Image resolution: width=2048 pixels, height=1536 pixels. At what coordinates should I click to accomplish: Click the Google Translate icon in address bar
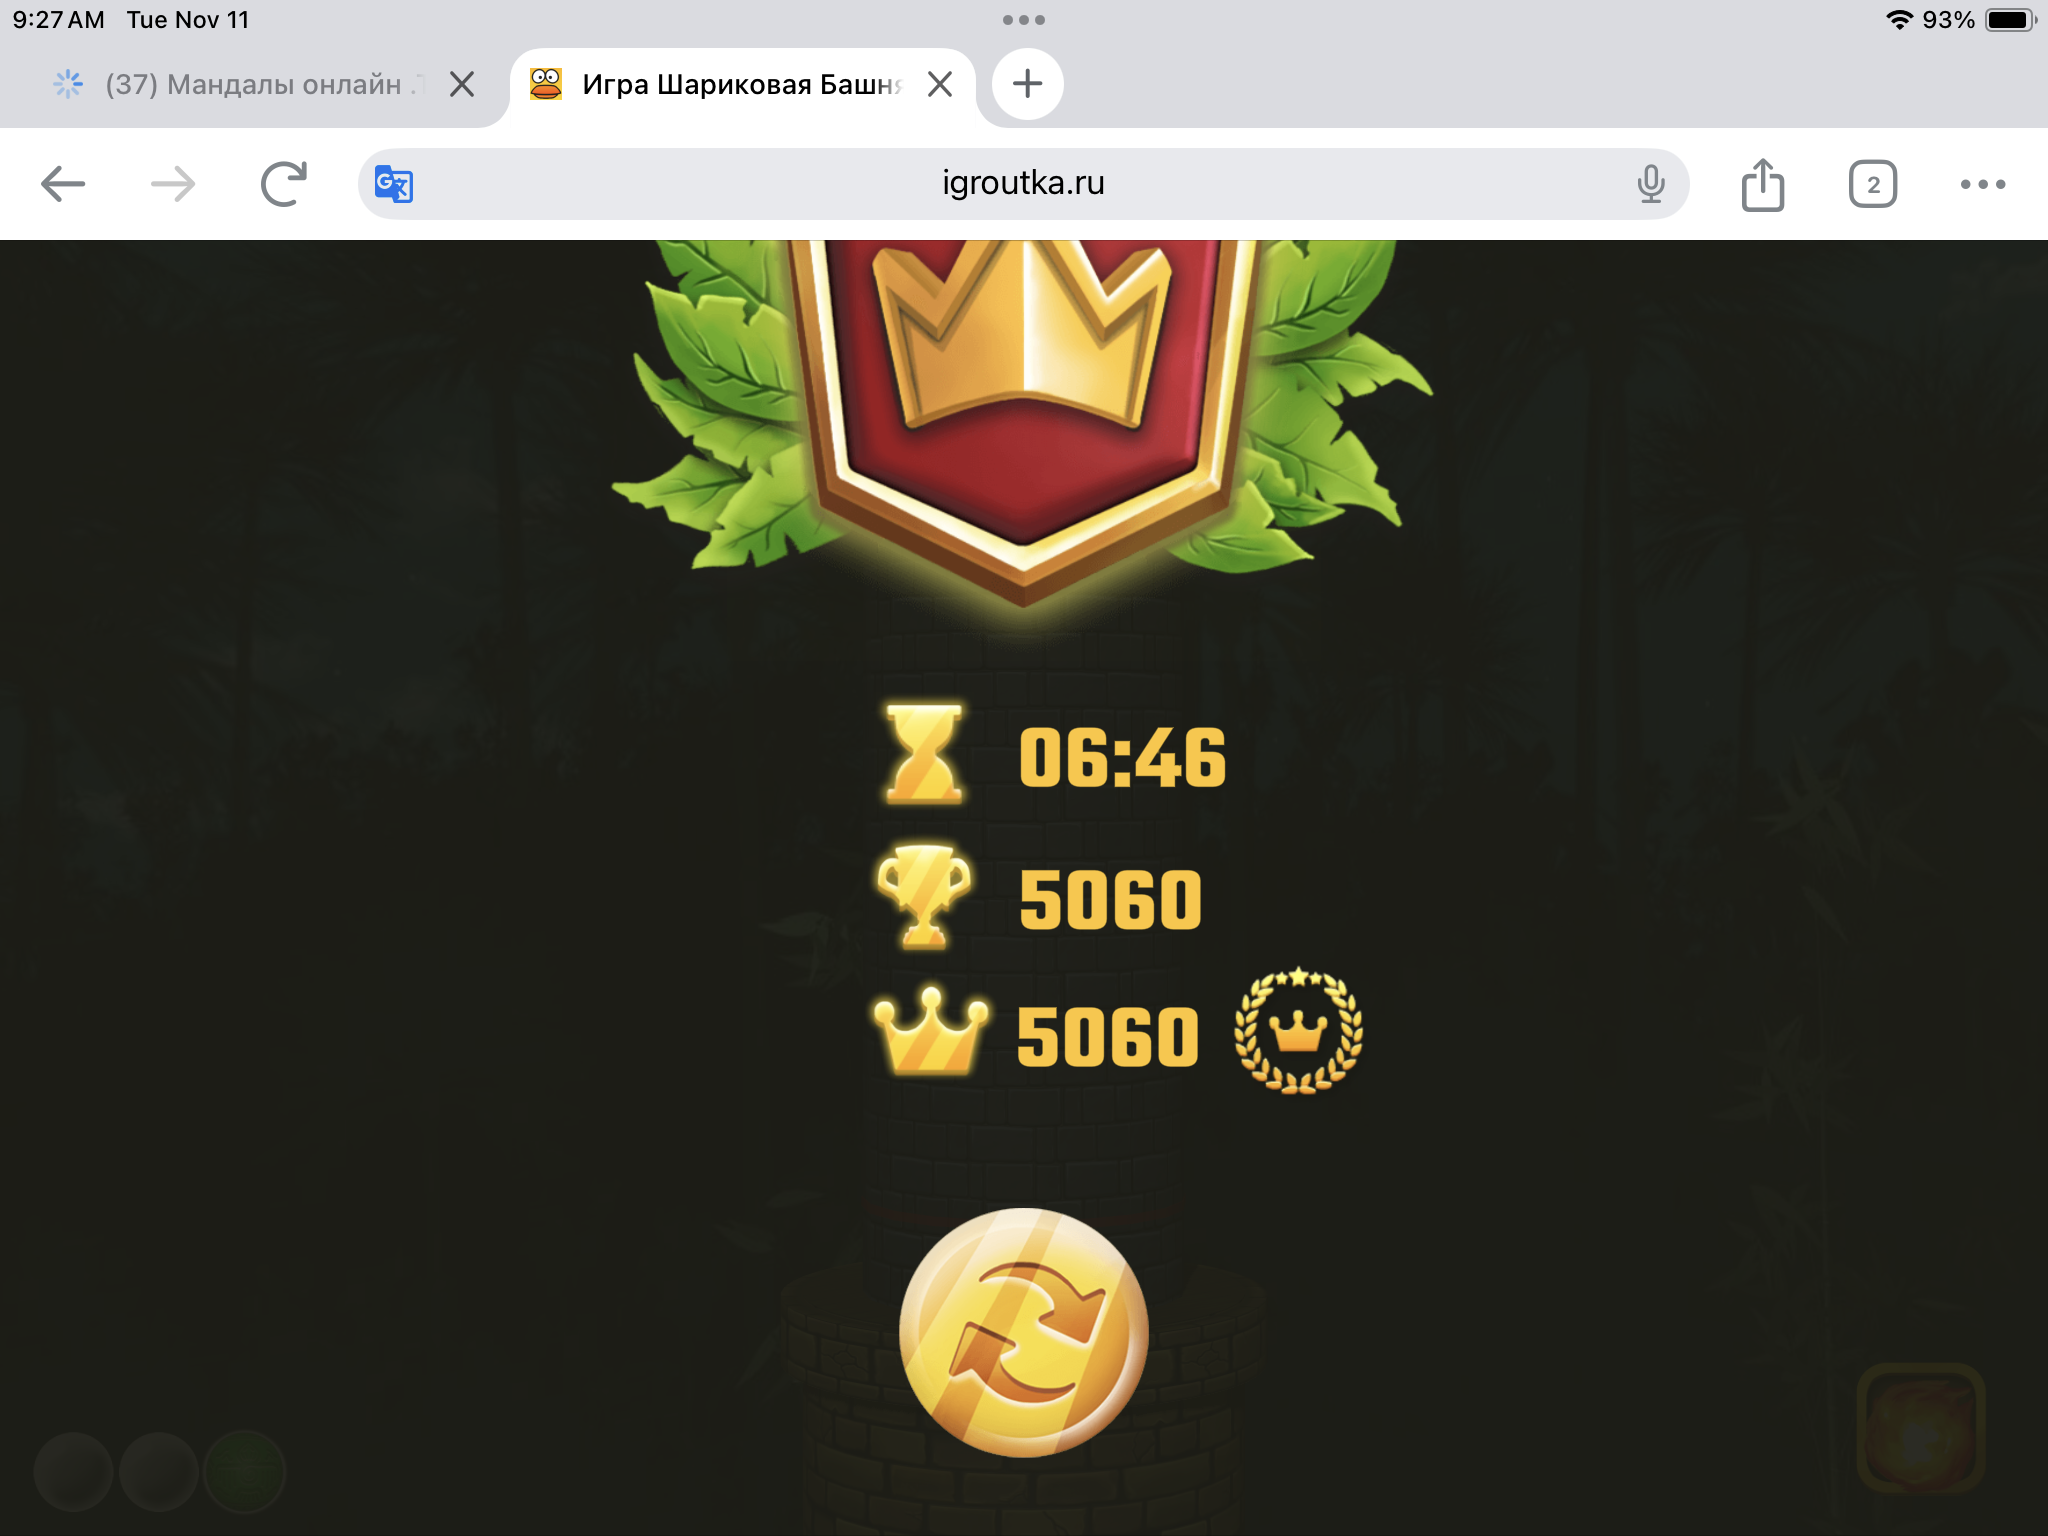394,184
